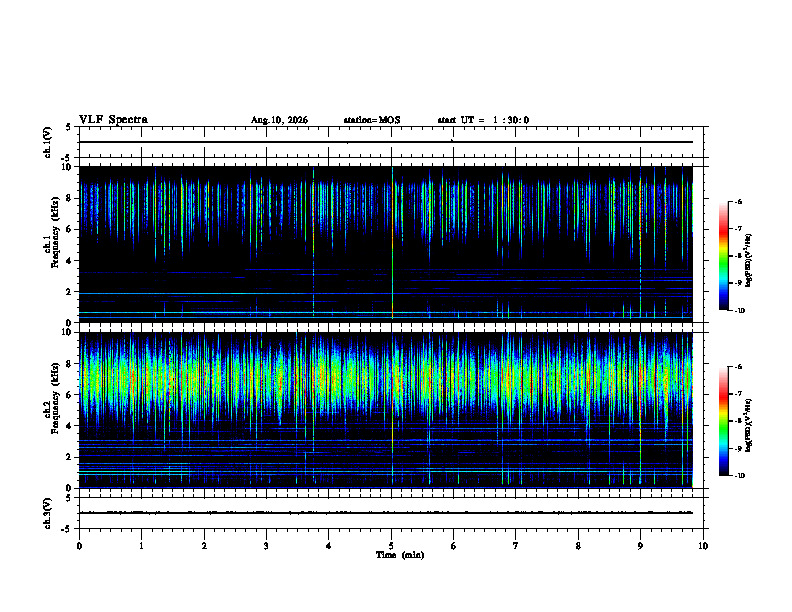Click the time axis tick label "5"
This screenshot has height=612, width=792.
click(391, 546)
